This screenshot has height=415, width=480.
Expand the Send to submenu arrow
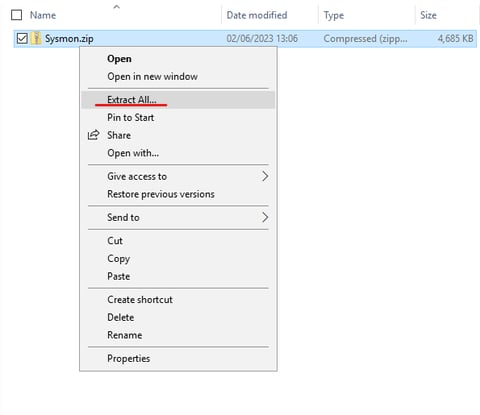pyautogui.click(x=265, y=217)
